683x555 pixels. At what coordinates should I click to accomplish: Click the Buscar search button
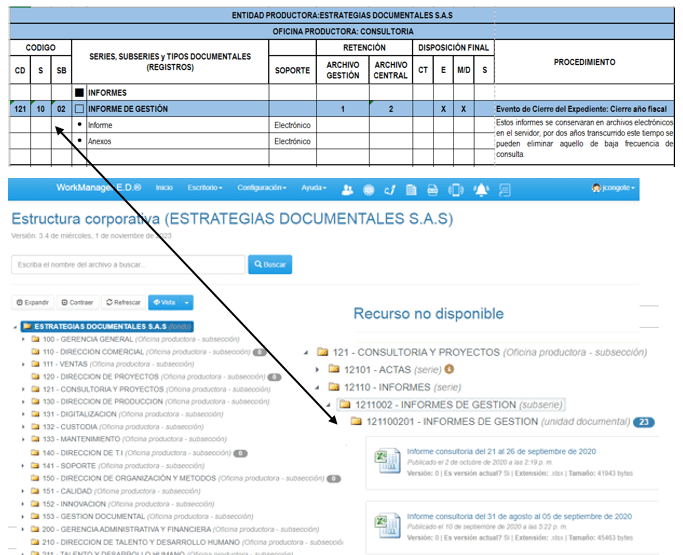[270, 264]
